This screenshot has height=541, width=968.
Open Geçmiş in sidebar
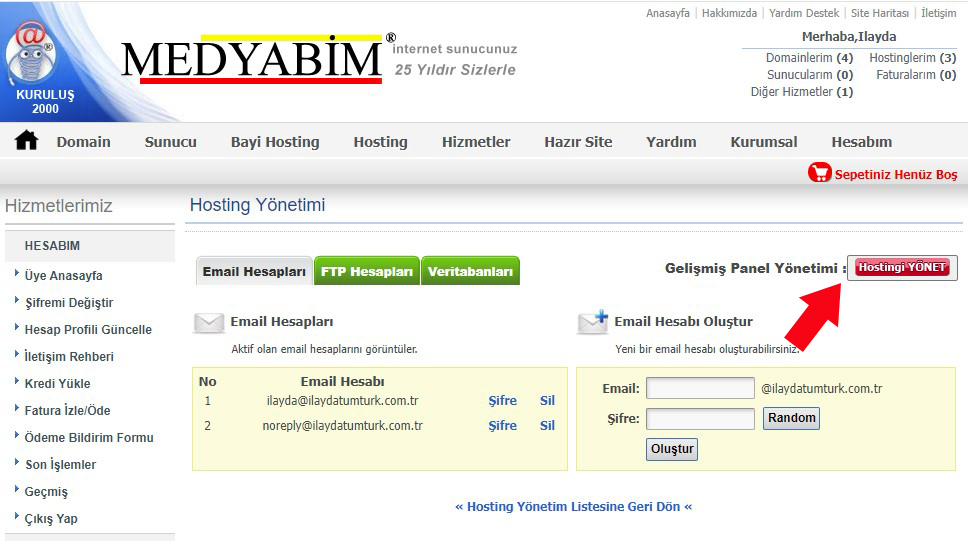tap(46, 492)
